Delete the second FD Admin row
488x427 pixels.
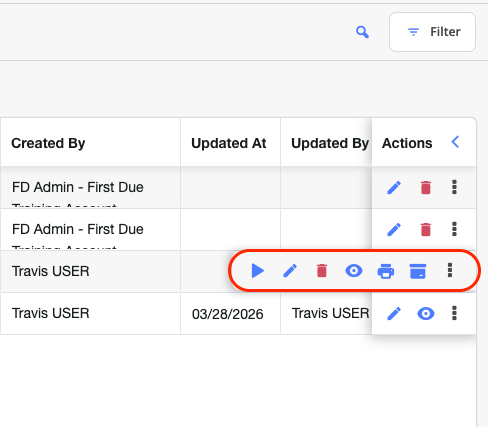coord(426,229)
